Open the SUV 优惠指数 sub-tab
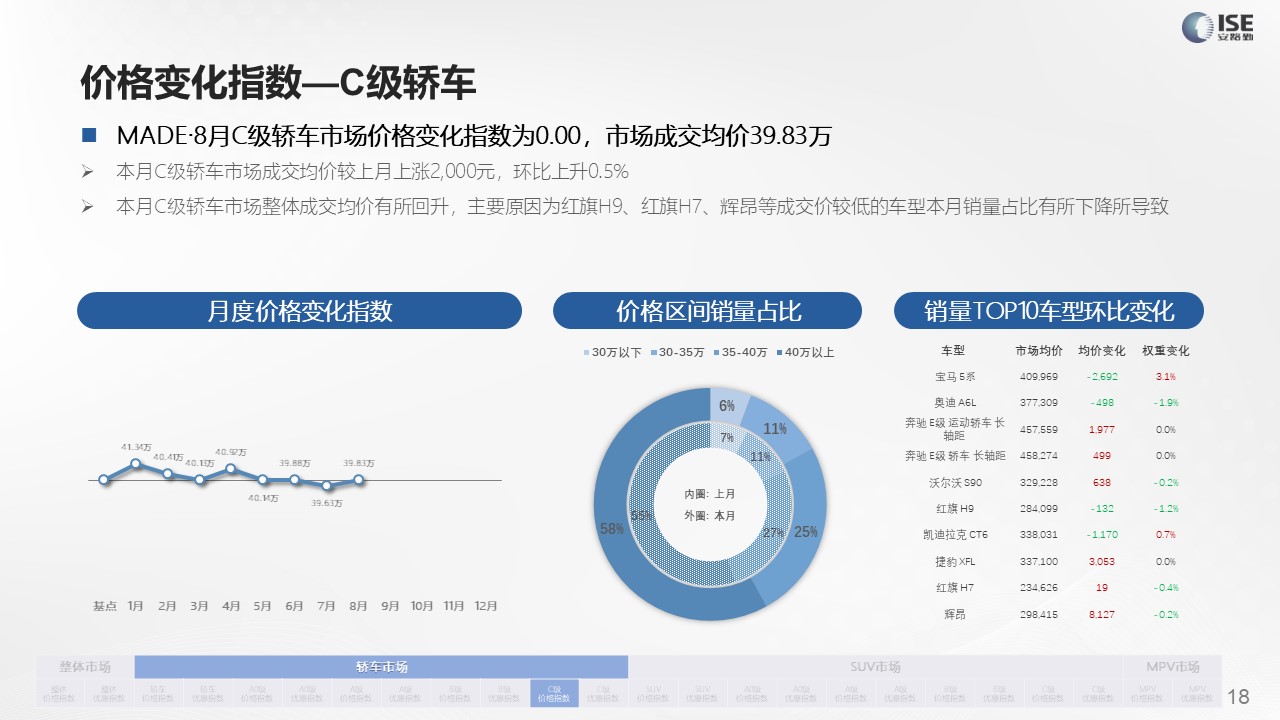1280x720 pixels. 702,694
